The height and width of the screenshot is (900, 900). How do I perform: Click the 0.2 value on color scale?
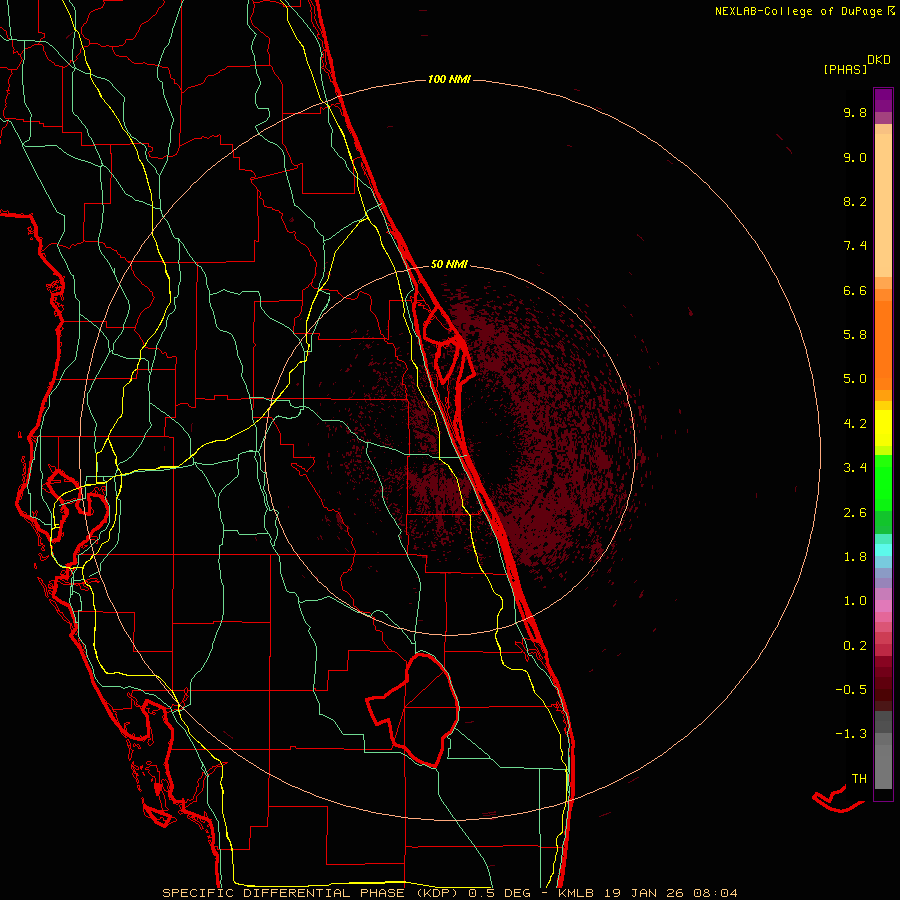point(855,646)
